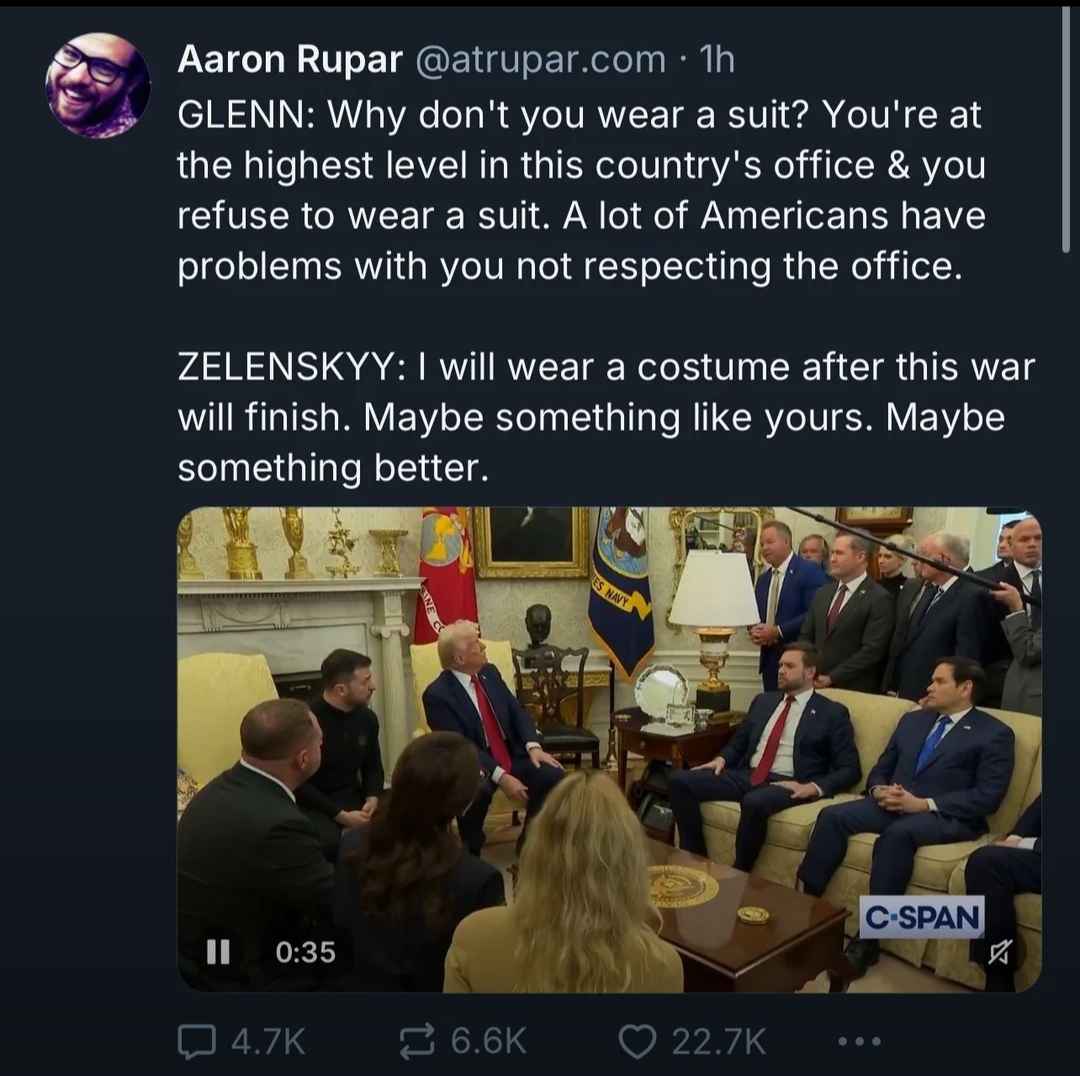
Task: Click the 22.7K like count
Action: pyautogui.click(x=718, y=1041)
